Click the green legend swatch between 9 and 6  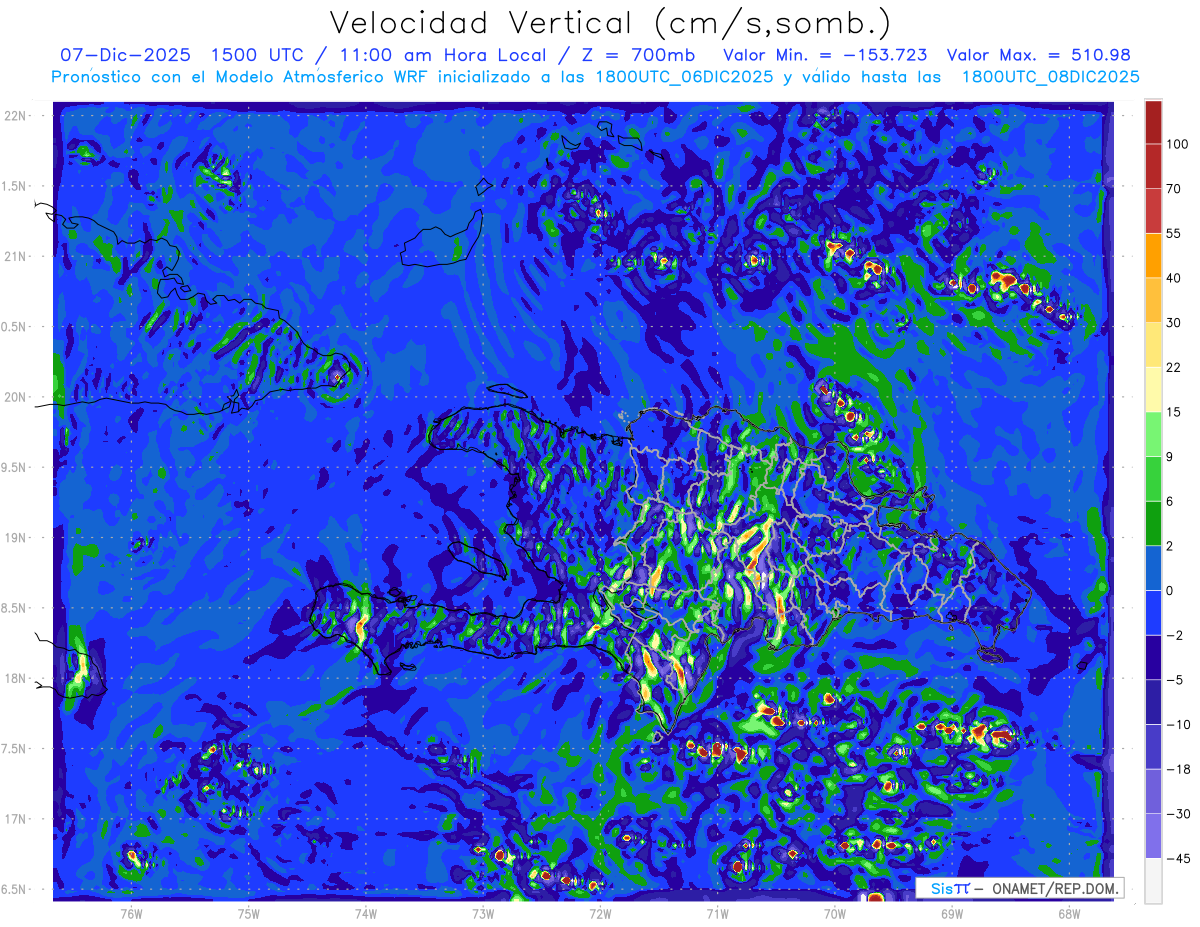coord(1153,479)
